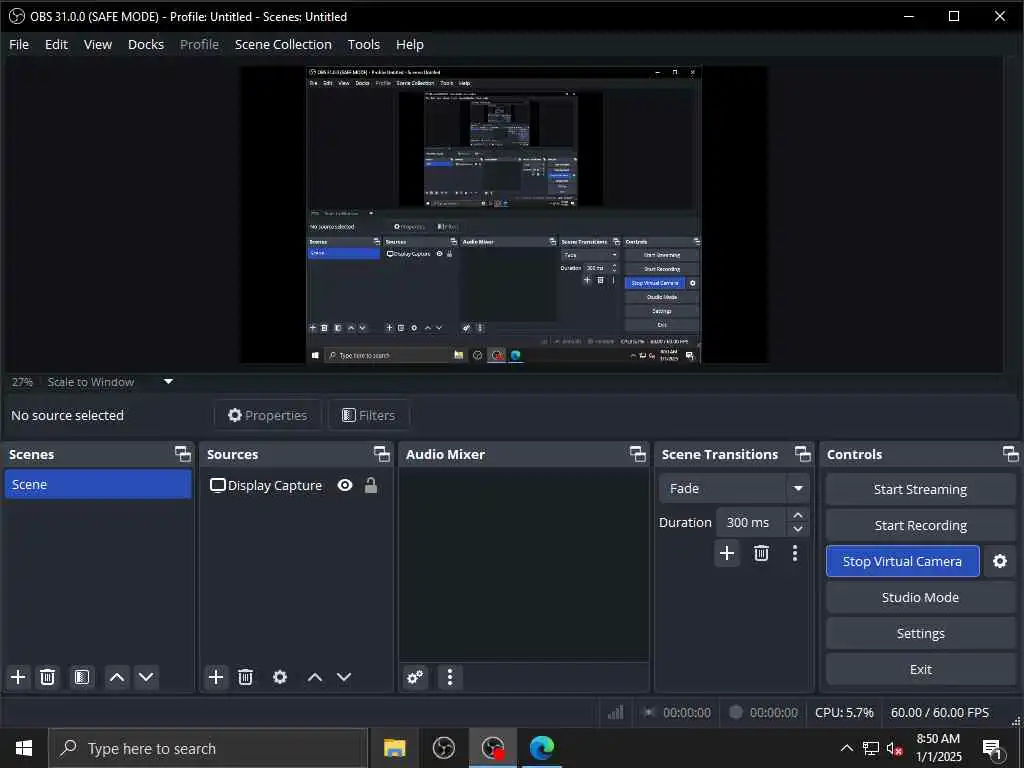Switch to first OBS taskbar icon
The width and height of the screenshot is (1024, 768).
click(443, 748)
